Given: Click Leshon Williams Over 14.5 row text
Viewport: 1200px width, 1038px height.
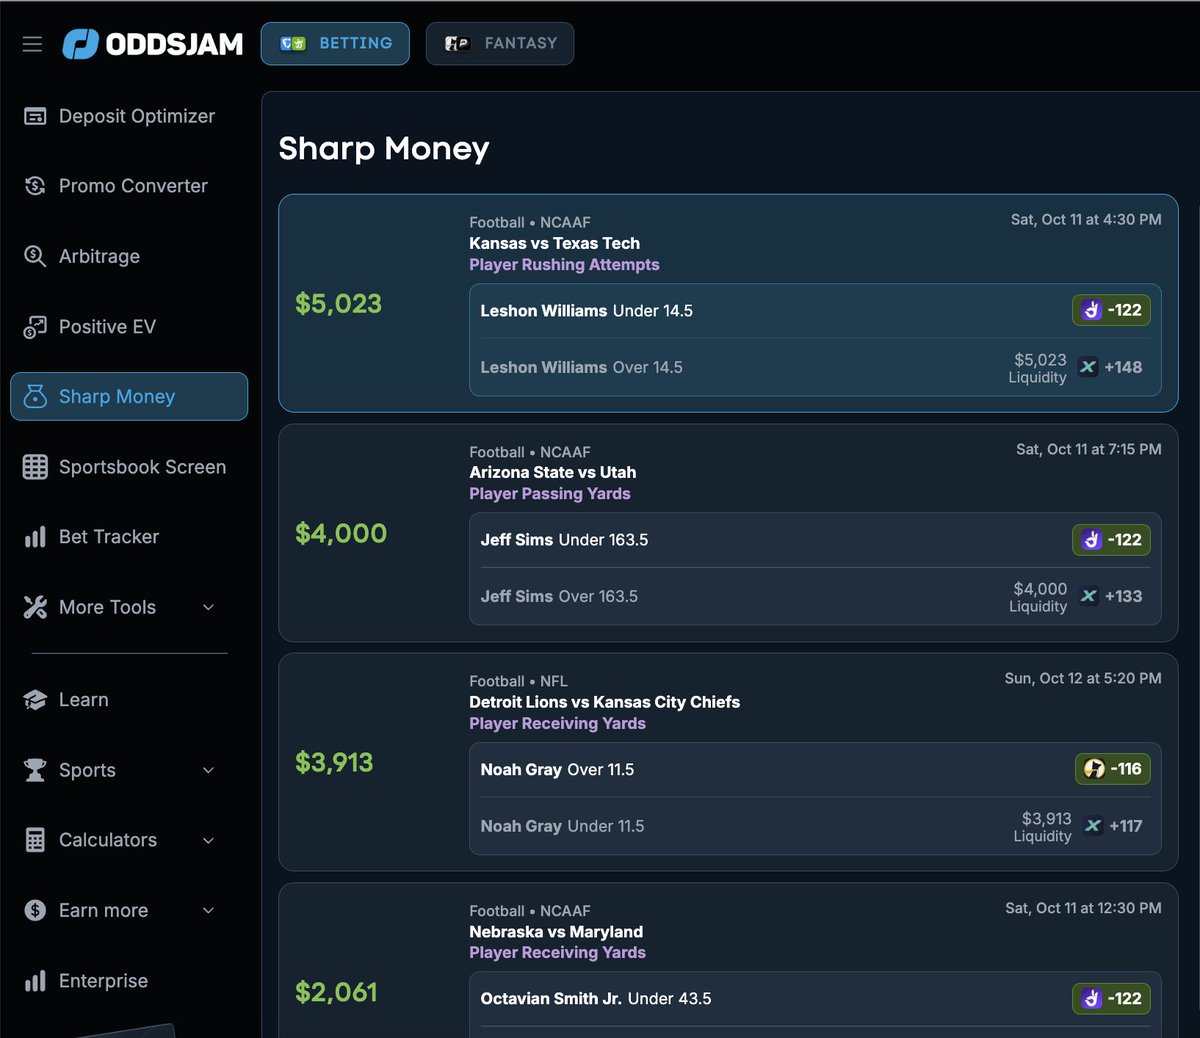Looking at the screenshot, I should coord(581,367).
